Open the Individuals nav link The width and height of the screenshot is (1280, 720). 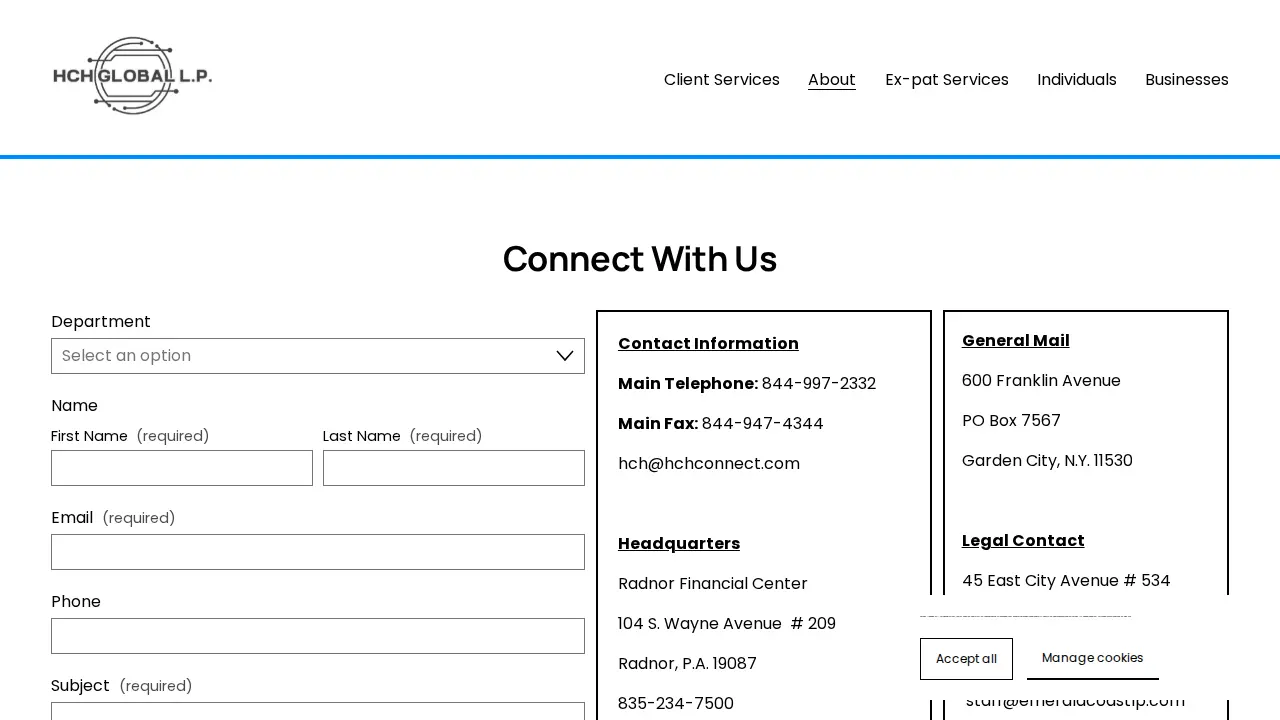point(1077,80)
